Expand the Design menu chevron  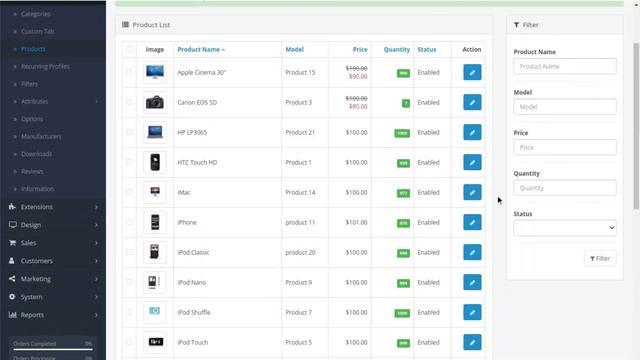pyautogui.click(x=96, y=225)
